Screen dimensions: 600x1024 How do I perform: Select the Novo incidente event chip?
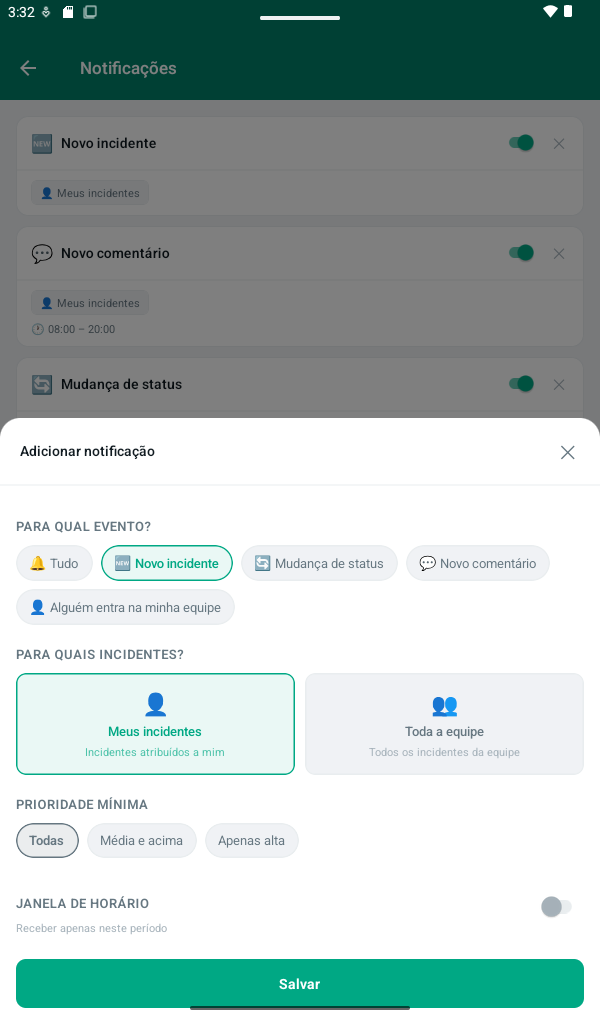tap(167, 563)
